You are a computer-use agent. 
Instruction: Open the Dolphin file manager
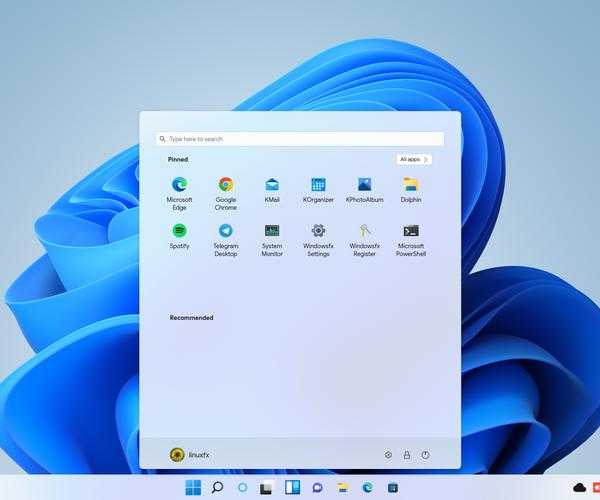pos(411,185)
